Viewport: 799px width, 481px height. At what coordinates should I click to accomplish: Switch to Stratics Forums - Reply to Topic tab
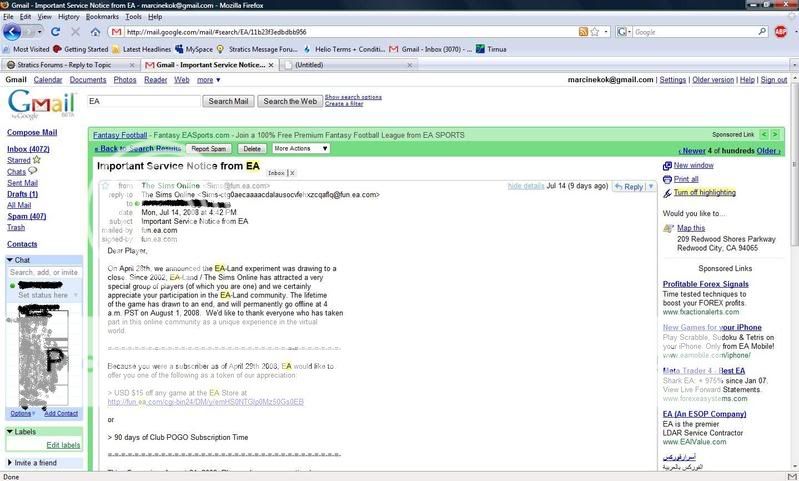tap(70, 65)
